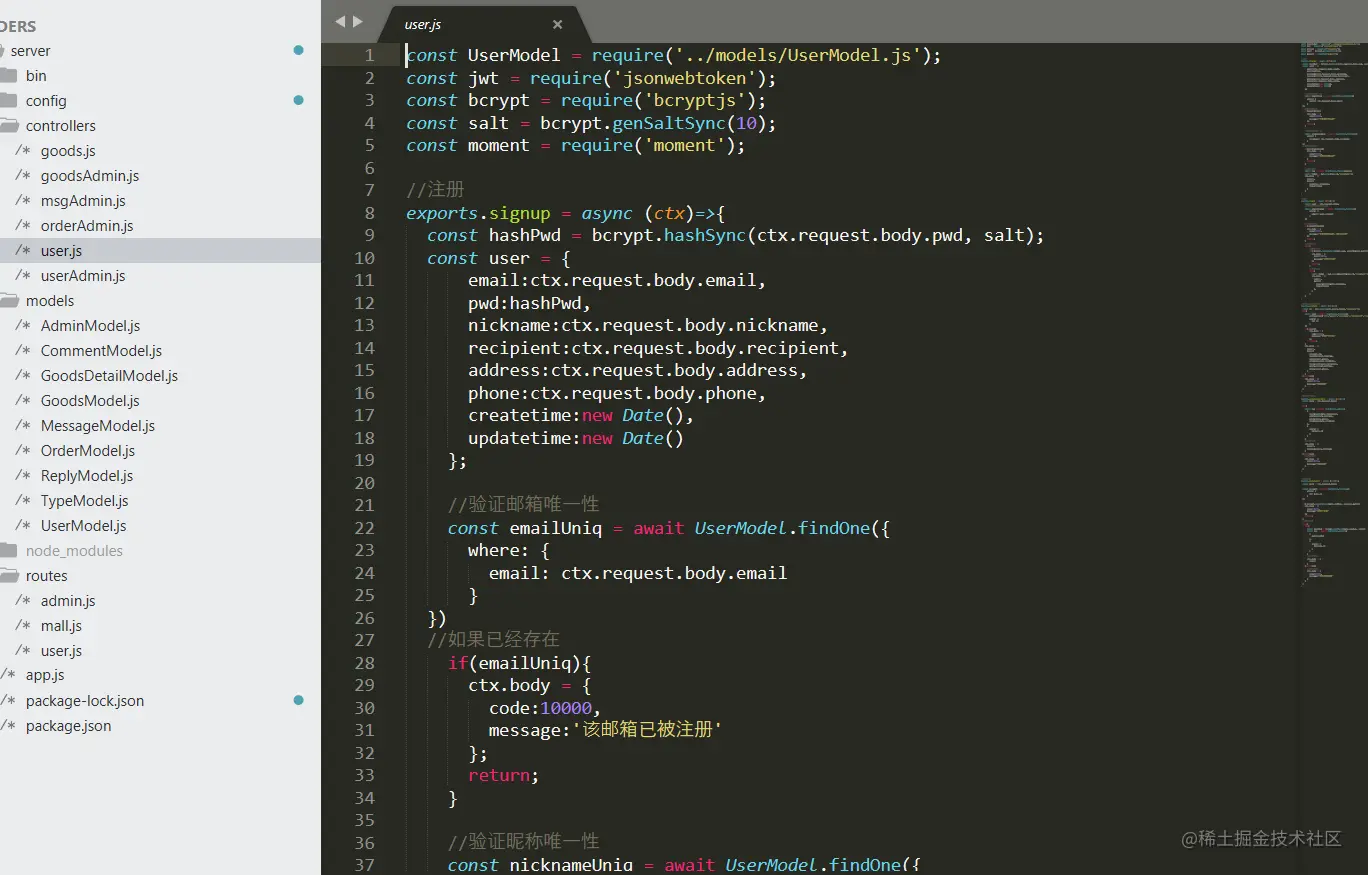Click the file icon beside userAdmin.js
This screenshot has width=1368, height=875.
point(23,276)
